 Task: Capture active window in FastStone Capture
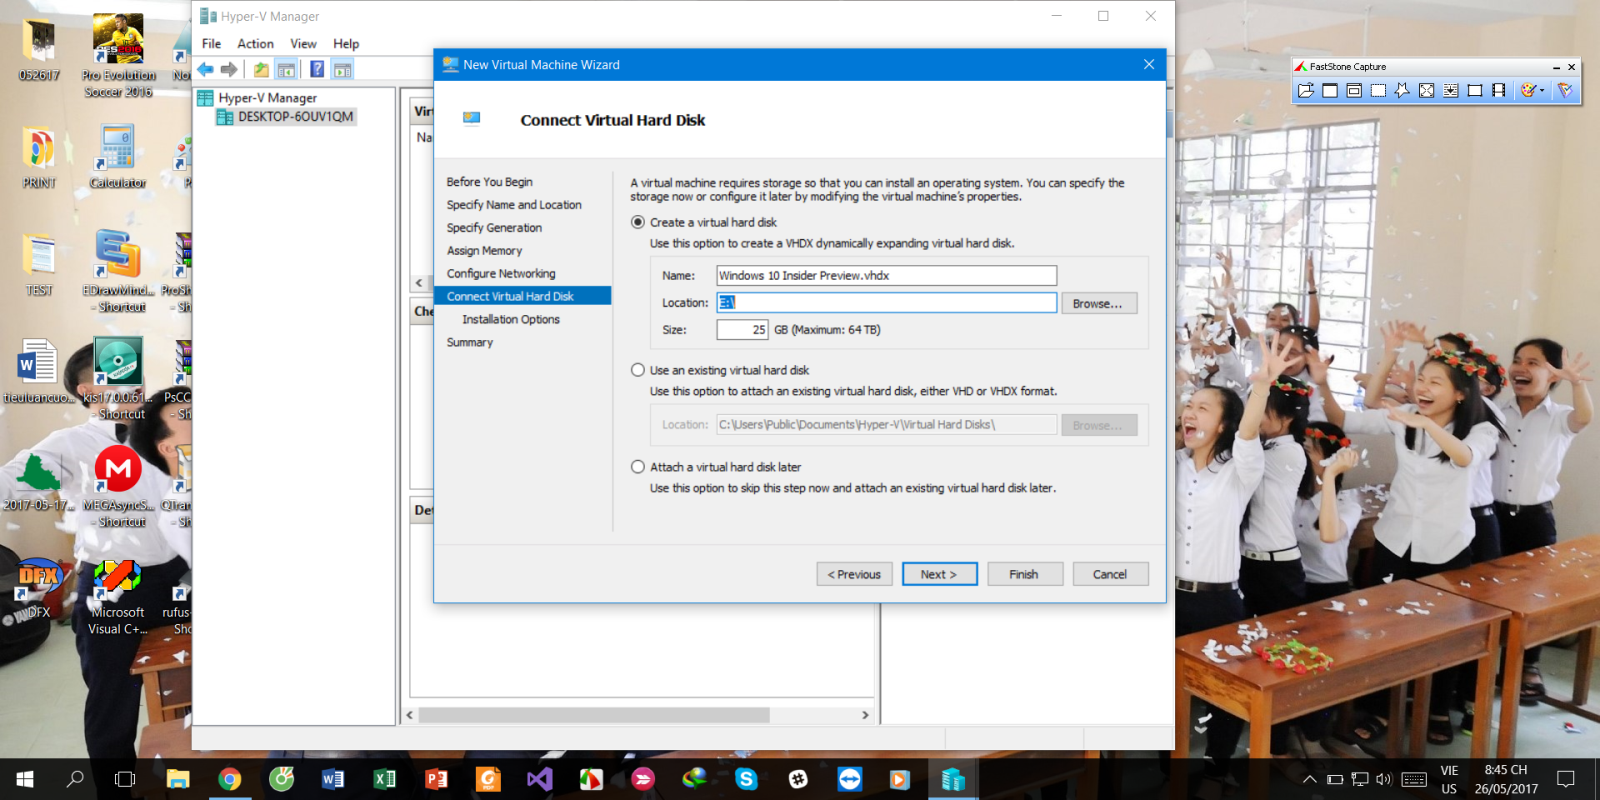click(x=1330, y=90)
